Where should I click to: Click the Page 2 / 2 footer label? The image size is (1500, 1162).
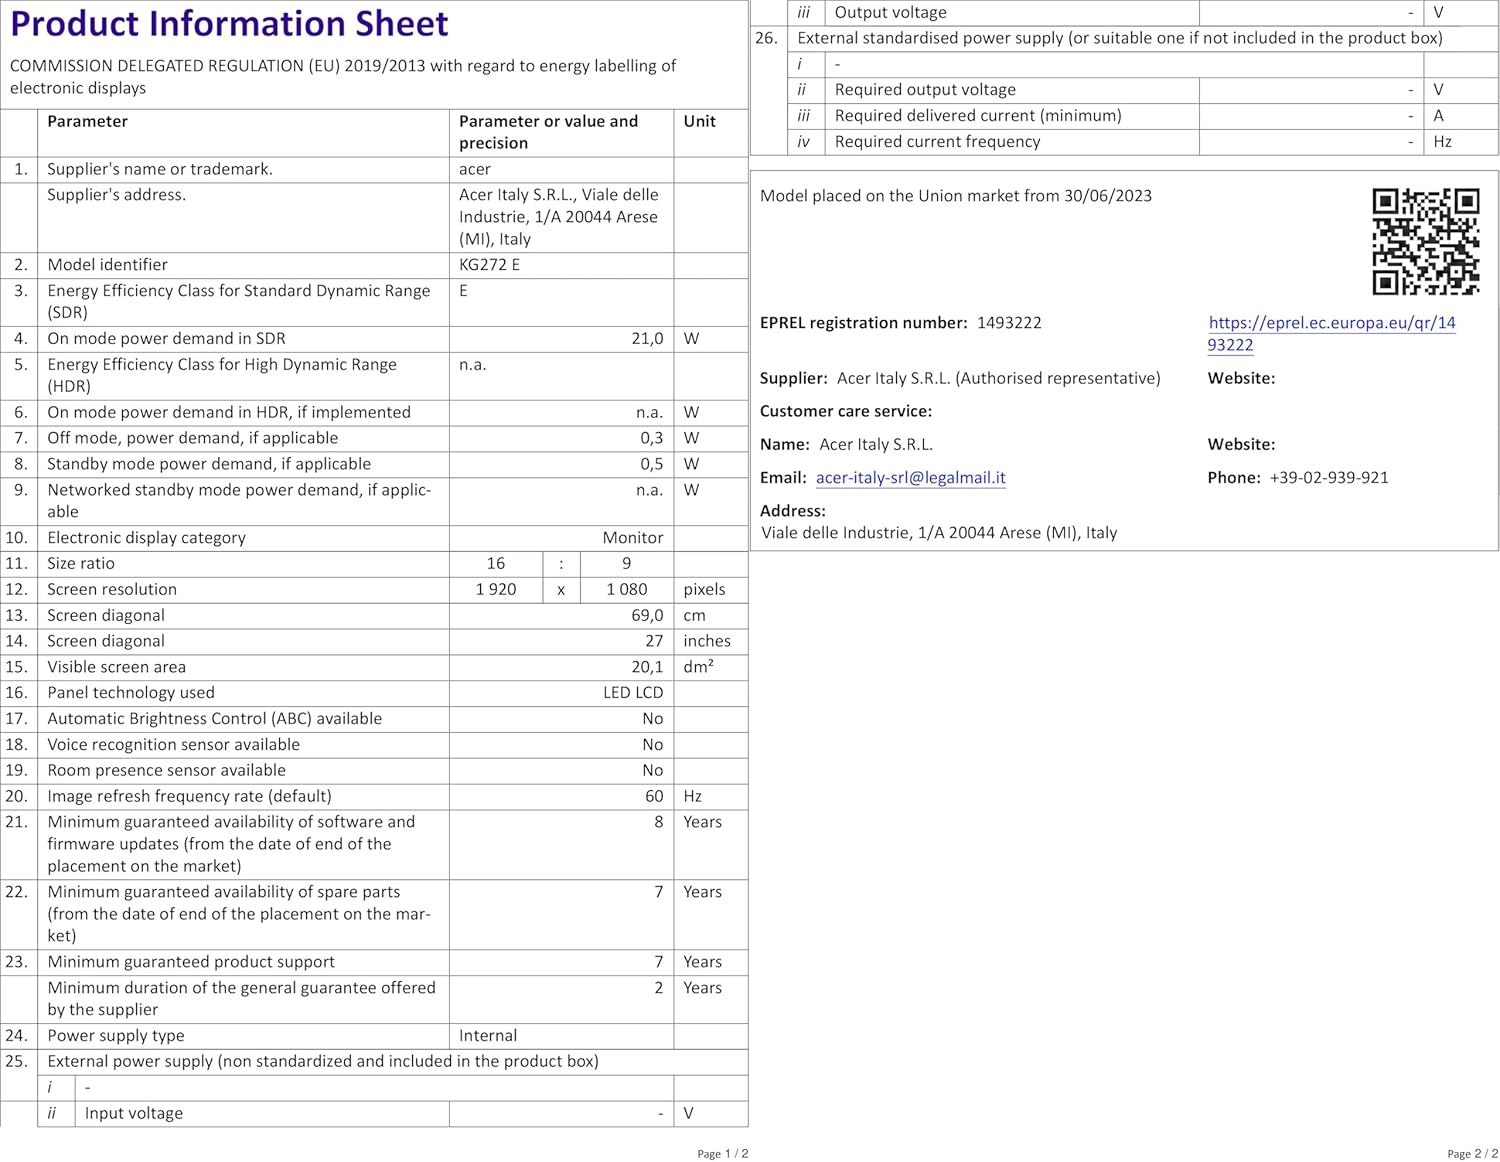pyautogui.click(x=1472, y=1154)
